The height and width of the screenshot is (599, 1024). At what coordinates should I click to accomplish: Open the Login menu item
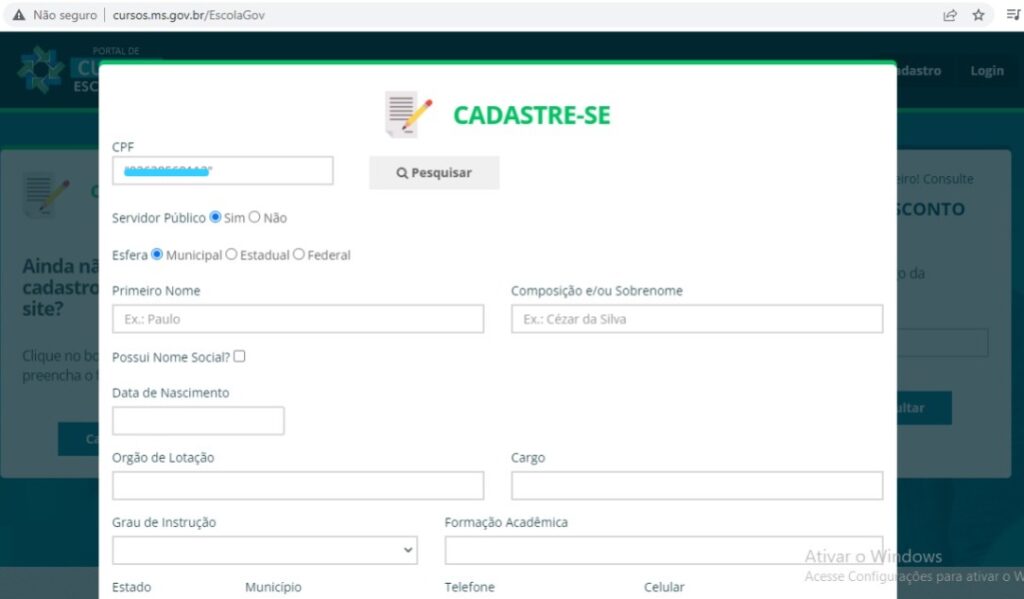pyautogui.click(x=987, y=71)
